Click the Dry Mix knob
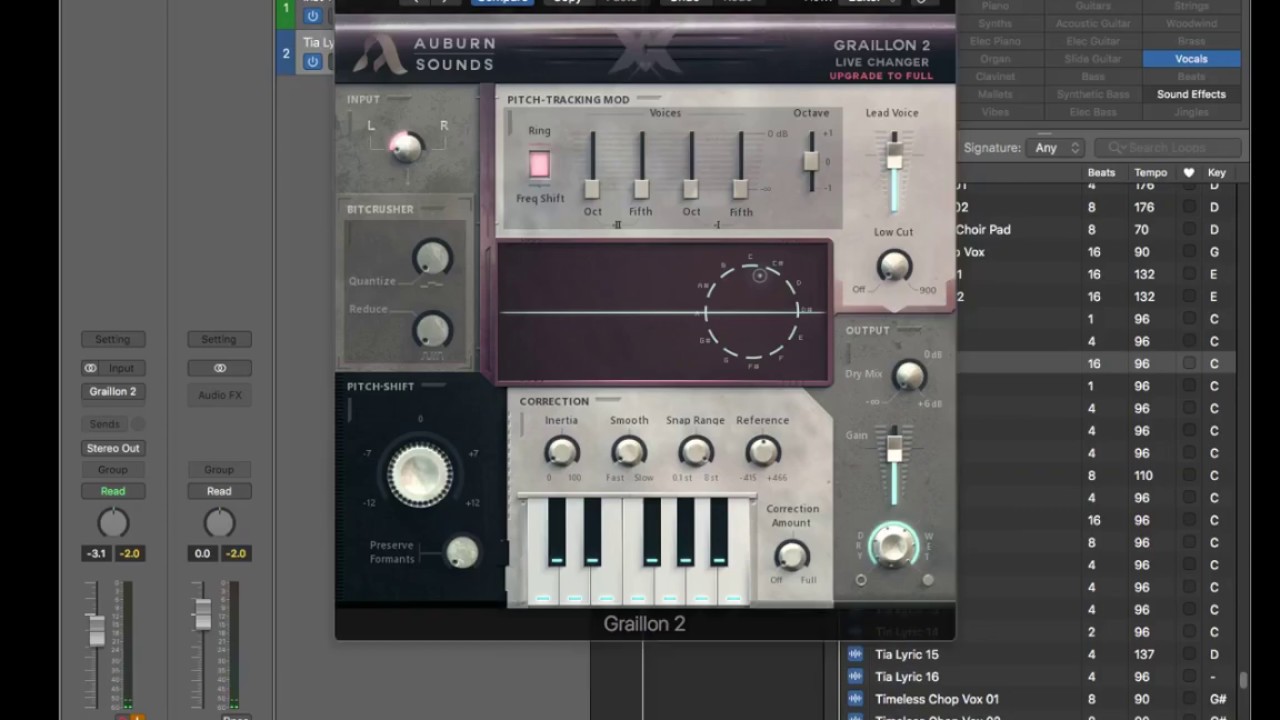Screen dimensions: 1280x720 908,375
